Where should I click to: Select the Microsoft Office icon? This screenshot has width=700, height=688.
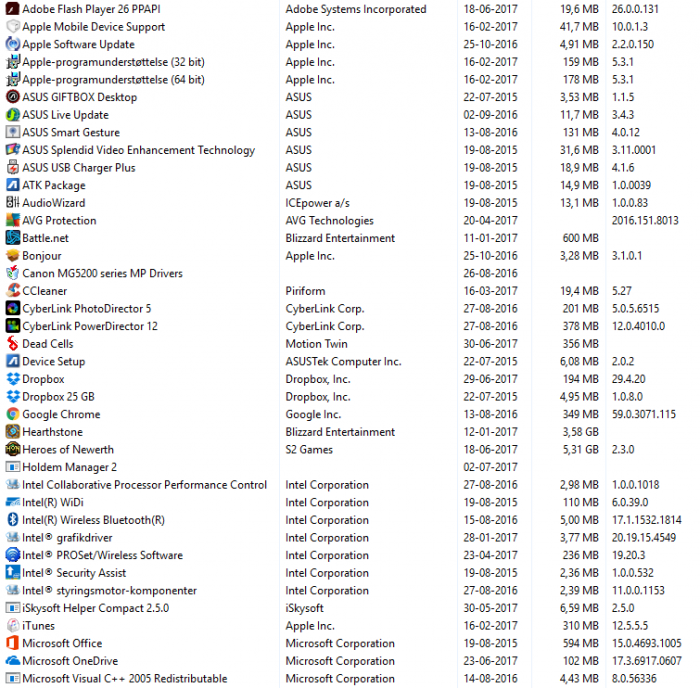12,643
